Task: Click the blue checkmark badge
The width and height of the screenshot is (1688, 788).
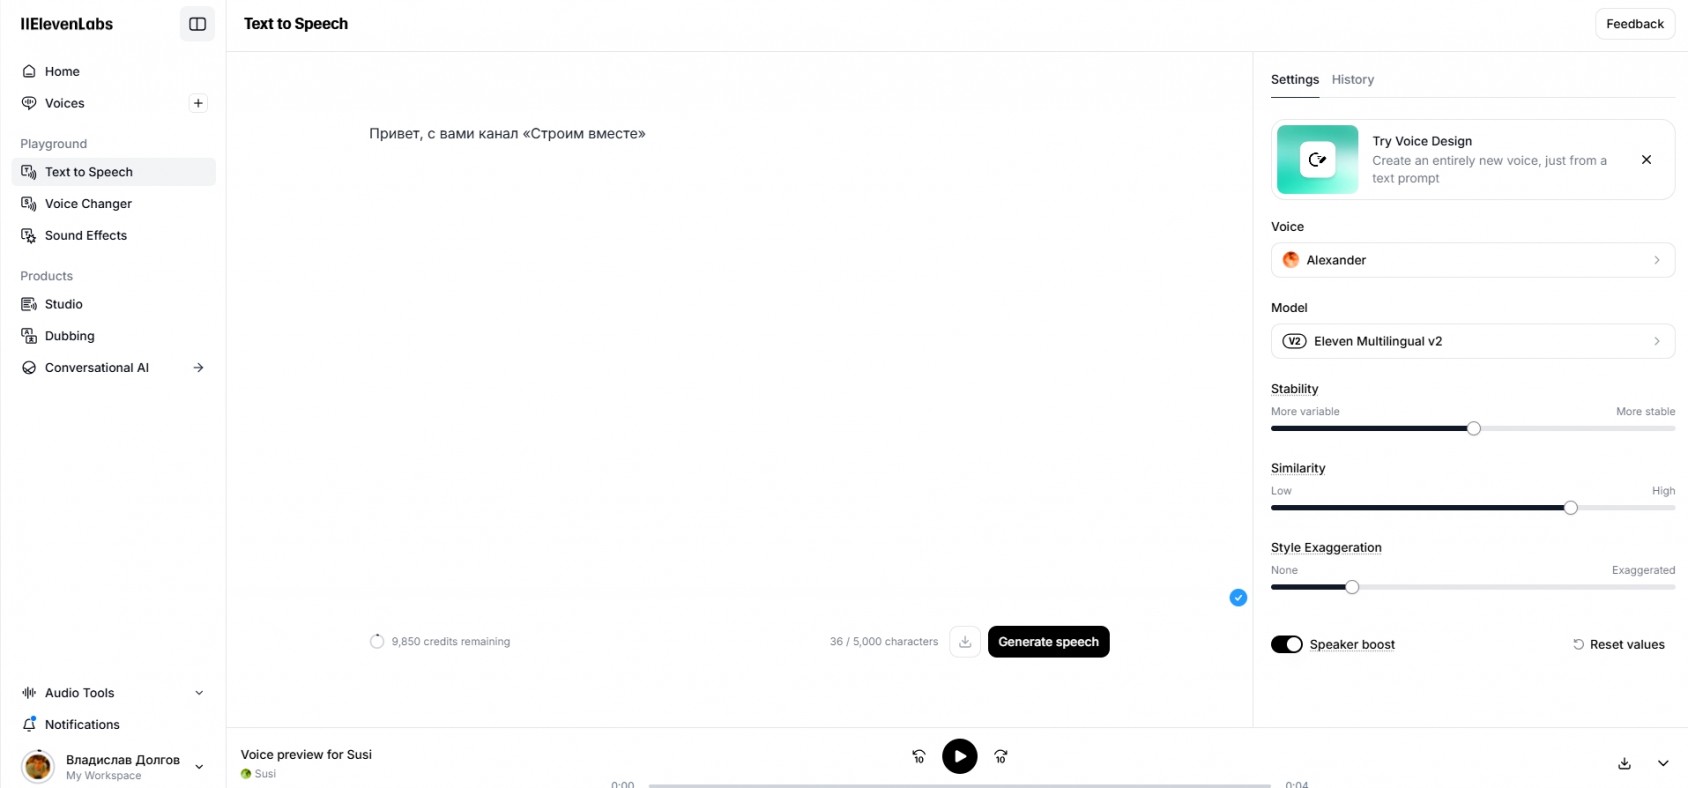Action: point(1238,598)
